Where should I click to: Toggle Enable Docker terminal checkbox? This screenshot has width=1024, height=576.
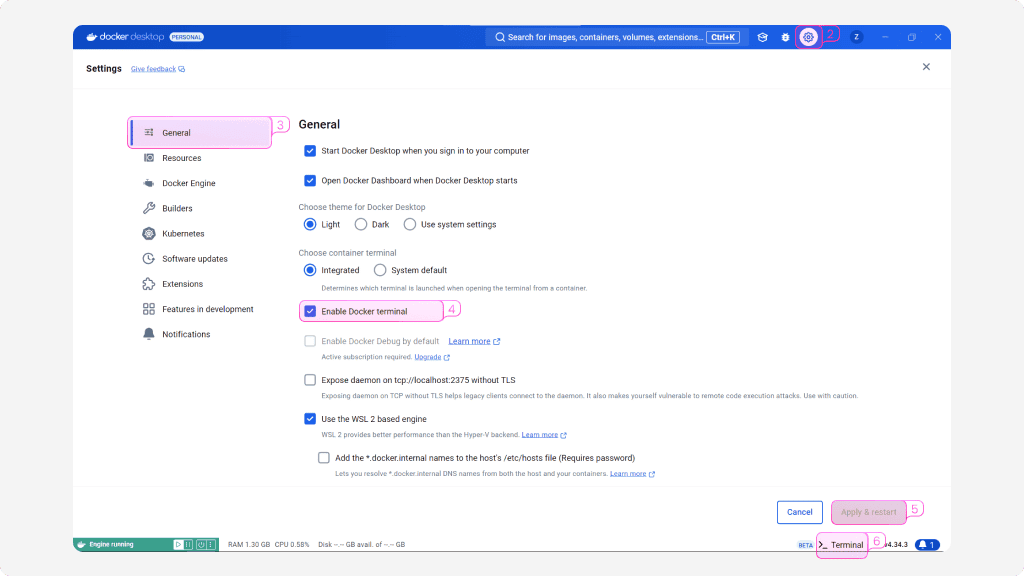310,311
